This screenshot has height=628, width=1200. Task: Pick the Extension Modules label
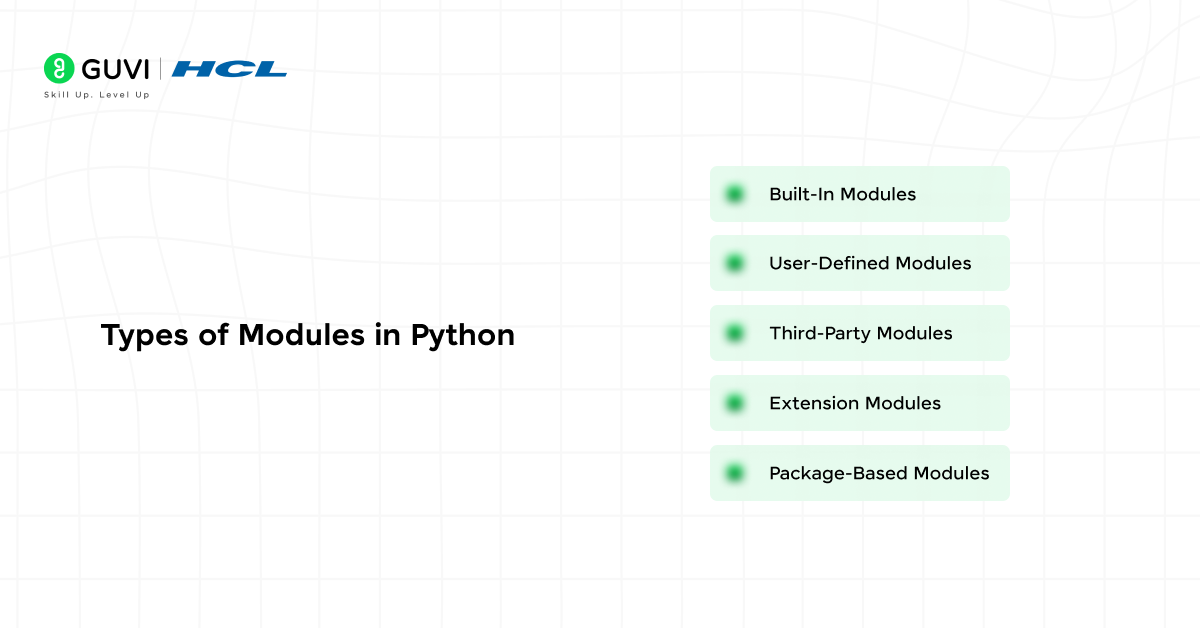pos(854,403)
